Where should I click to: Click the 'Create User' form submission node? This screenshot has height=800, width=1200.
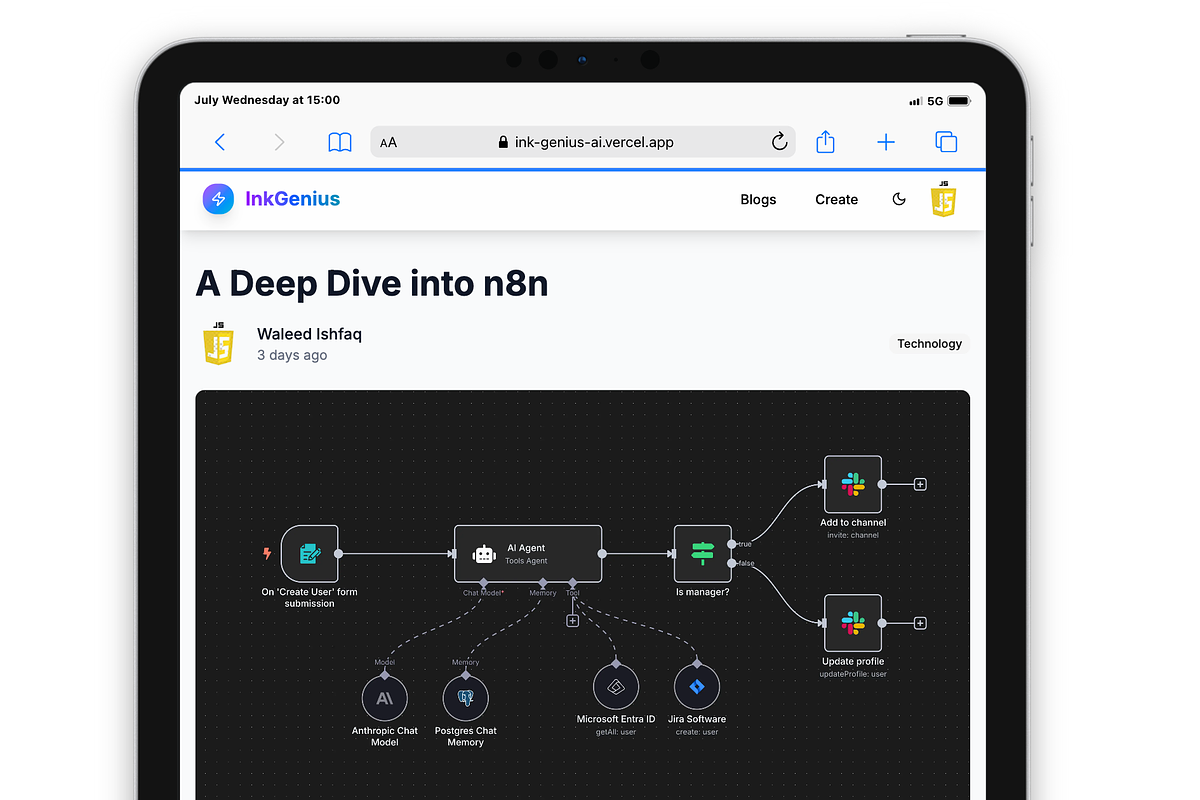tap(310, 553)
